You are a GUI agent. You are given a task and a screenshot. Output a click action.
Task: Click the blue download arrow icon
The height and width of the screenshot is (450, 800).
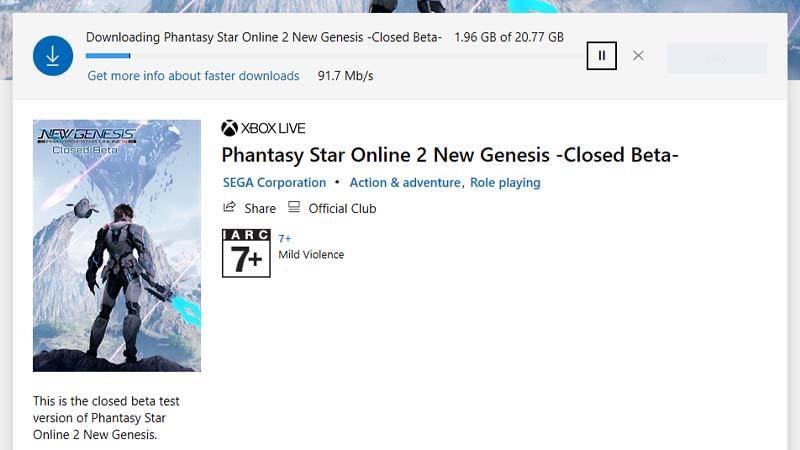point(53,57)
